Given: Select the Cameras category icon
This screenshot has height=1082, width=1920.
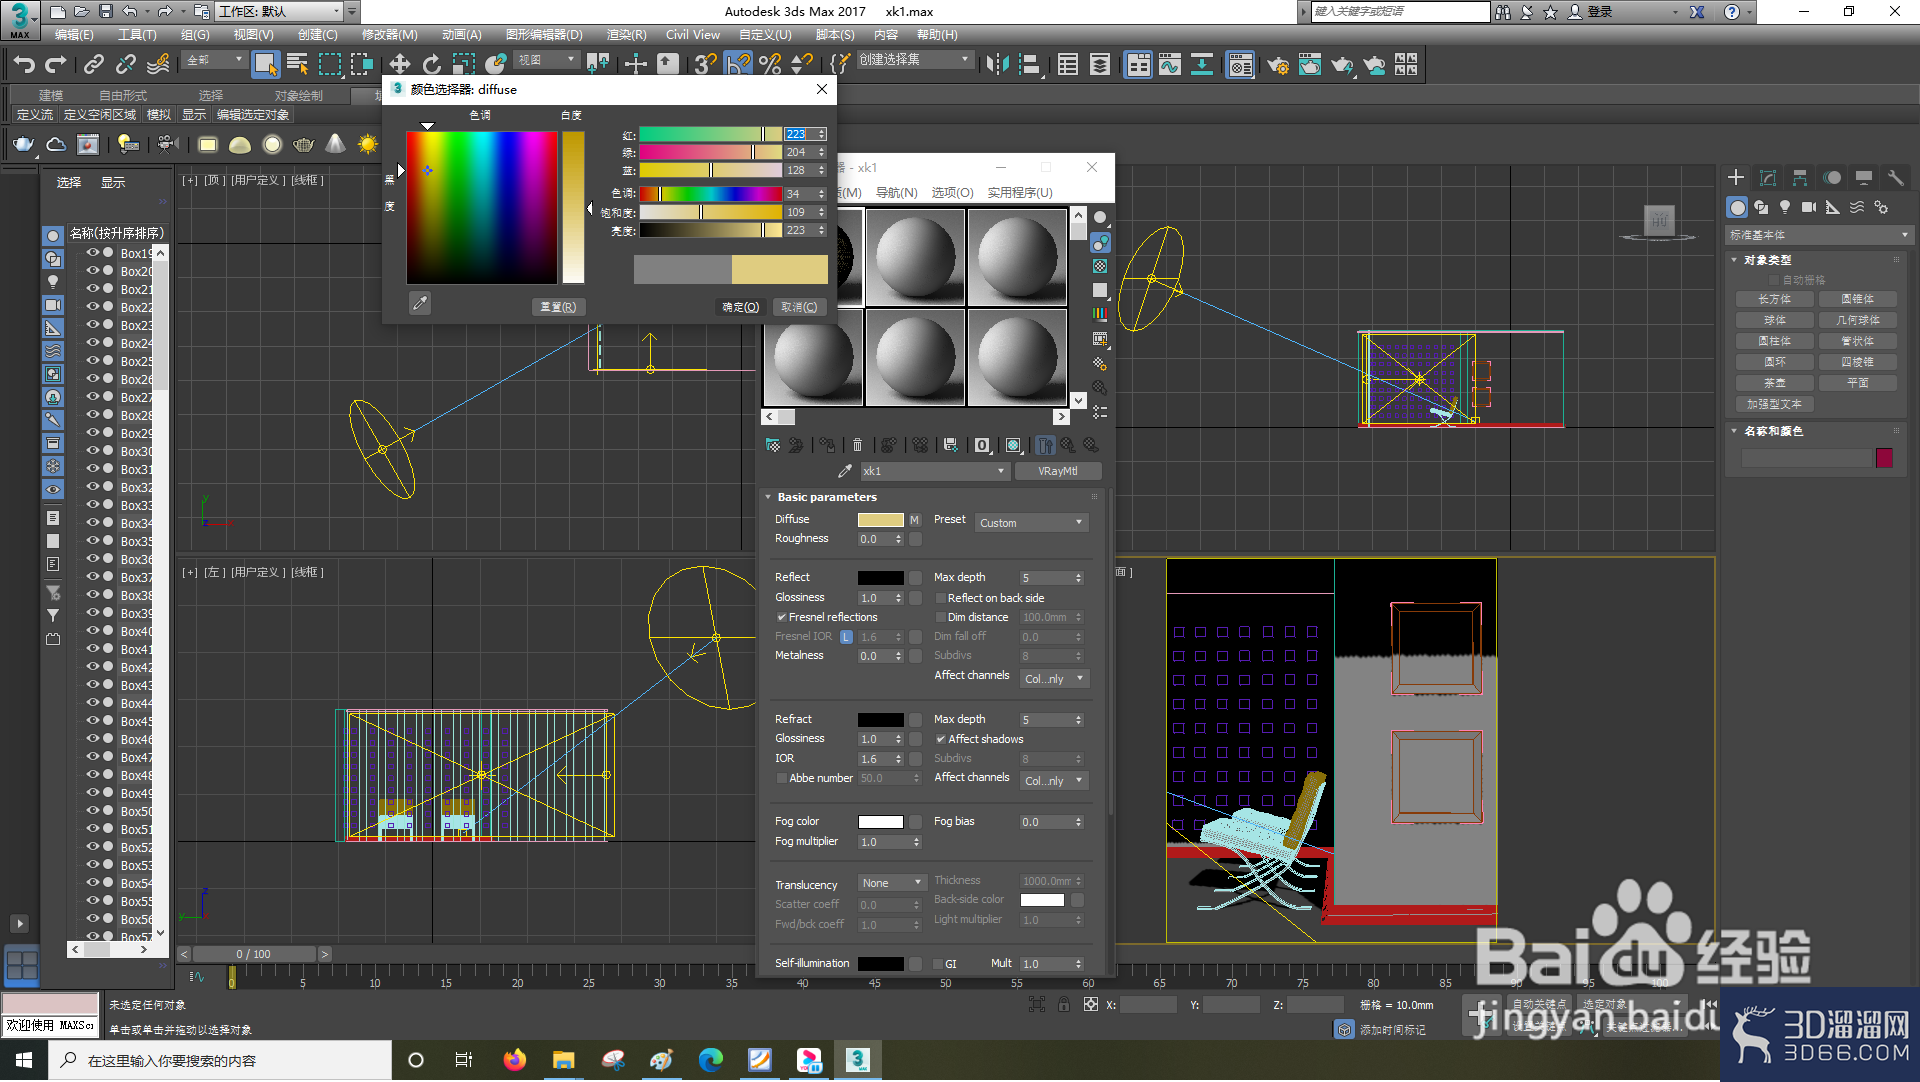Looking at the screenshot, I should (x=1809, y=207).
